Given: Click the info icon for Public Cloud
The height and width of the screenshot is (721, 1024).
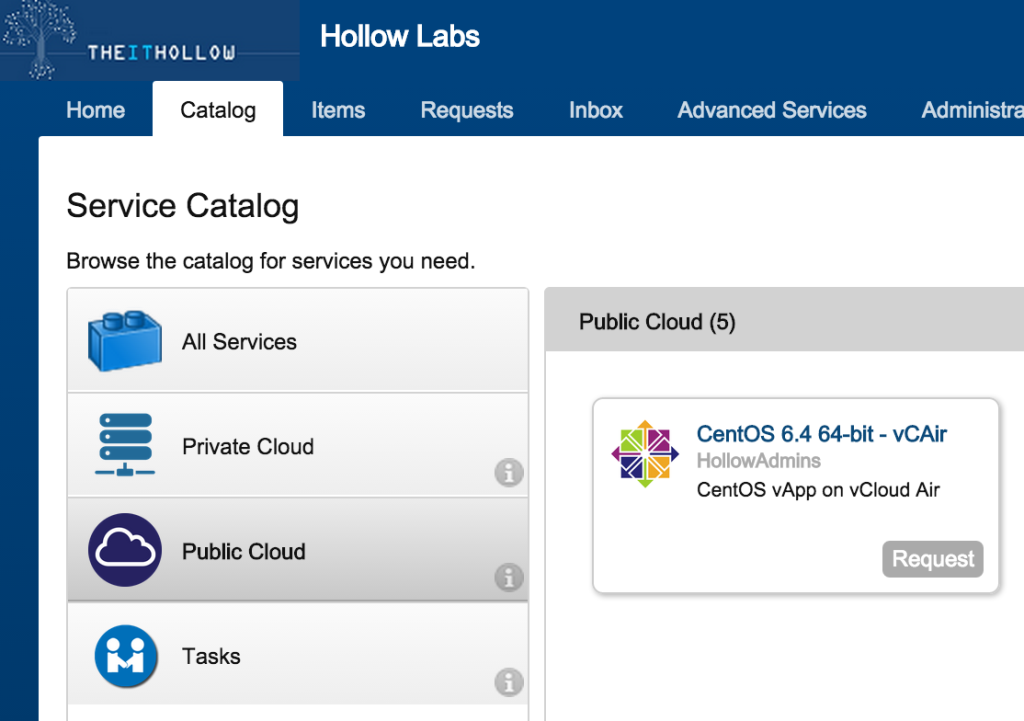Looking at the screenshot, I should coord(509,578).
